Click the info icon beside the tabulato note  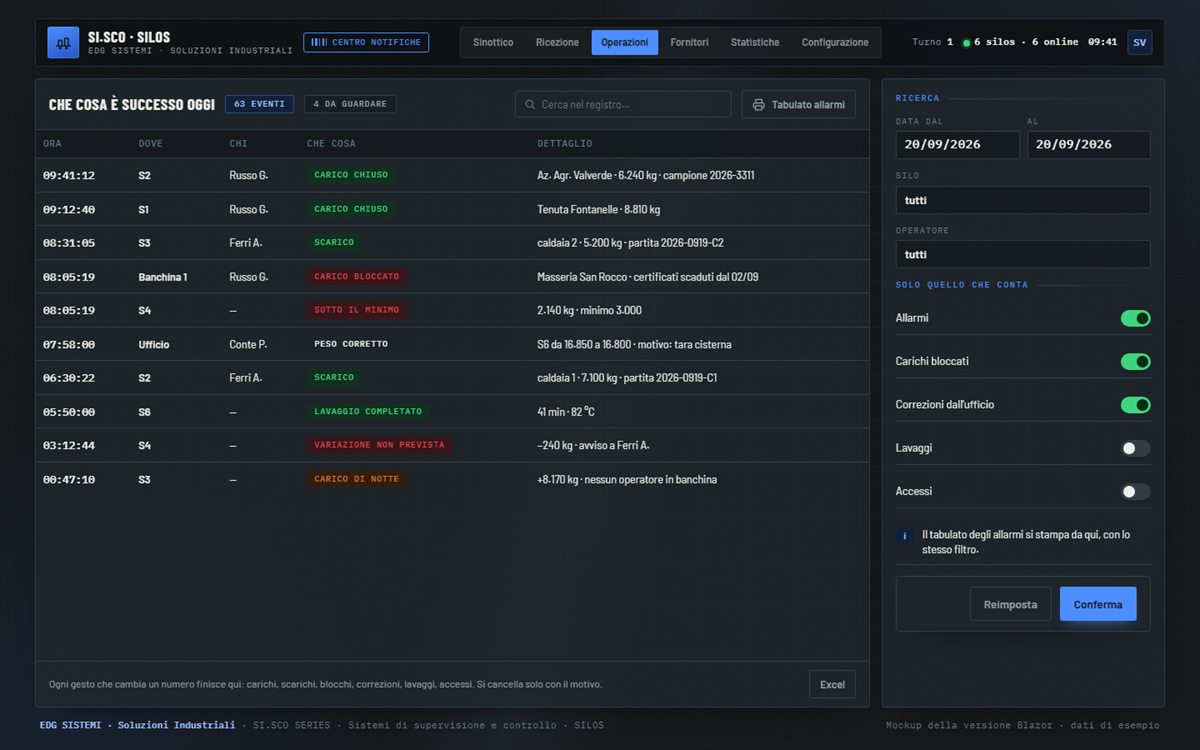click(x=905, y=536)
